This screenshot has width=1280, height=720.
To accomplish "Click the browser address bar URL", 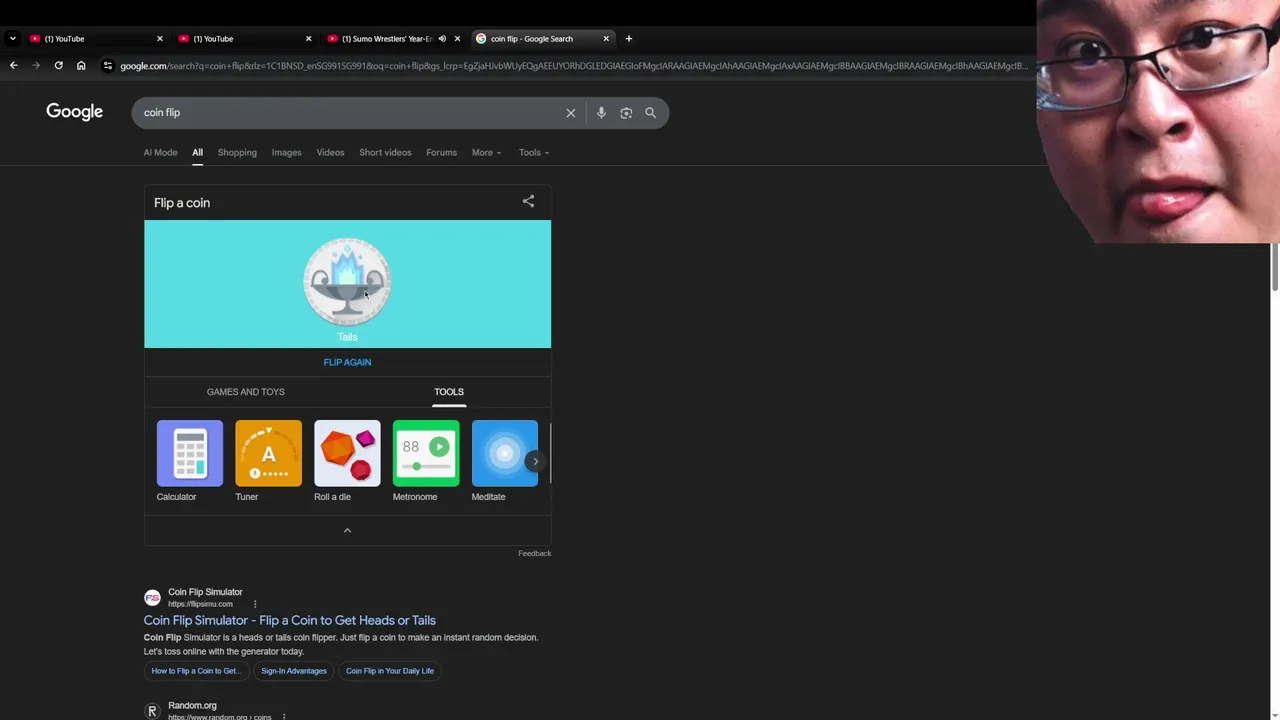I will 573,66.
